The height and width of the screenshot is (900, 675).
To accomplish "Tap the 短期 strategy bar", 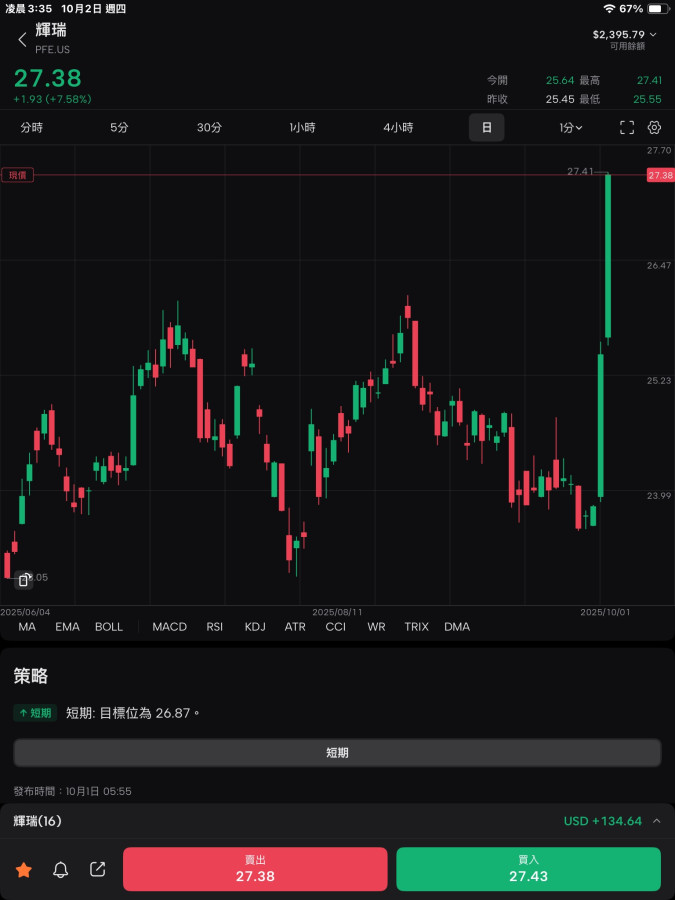I will coord(337,753).
